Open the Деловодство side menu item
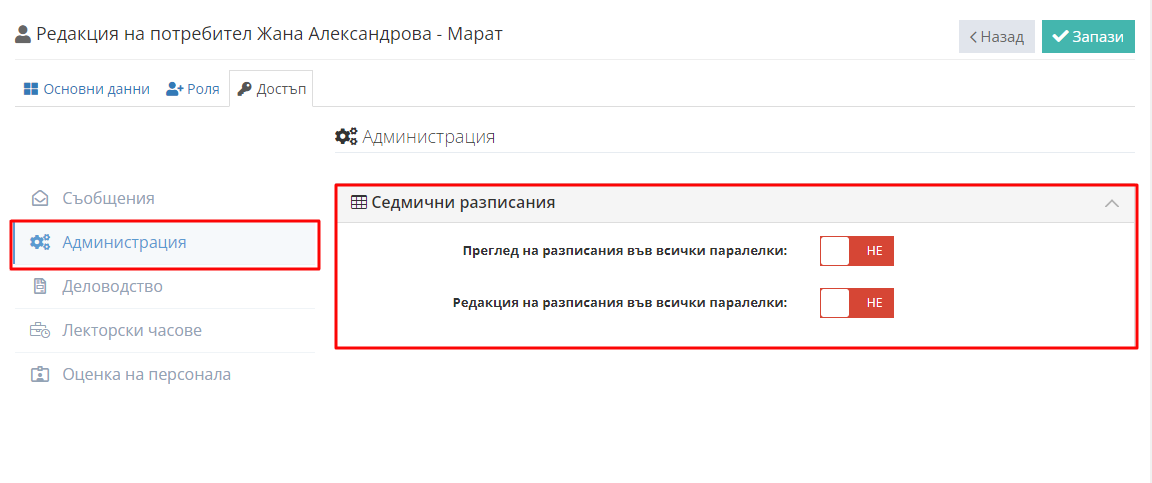The width and height of the screenshot is (1152, 483). pyautogui.click(x=165, y=287)
